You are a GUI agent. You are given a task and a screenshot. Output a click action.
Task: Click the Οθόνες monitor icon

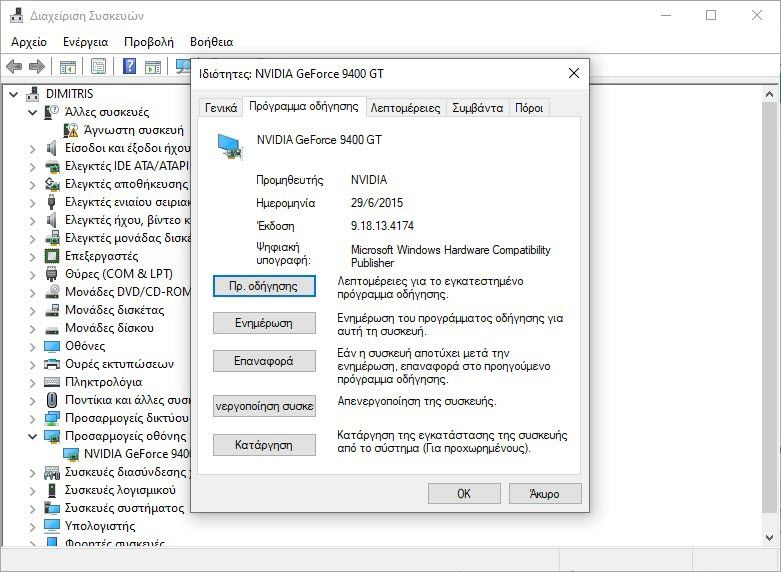(x=52, y=346)
